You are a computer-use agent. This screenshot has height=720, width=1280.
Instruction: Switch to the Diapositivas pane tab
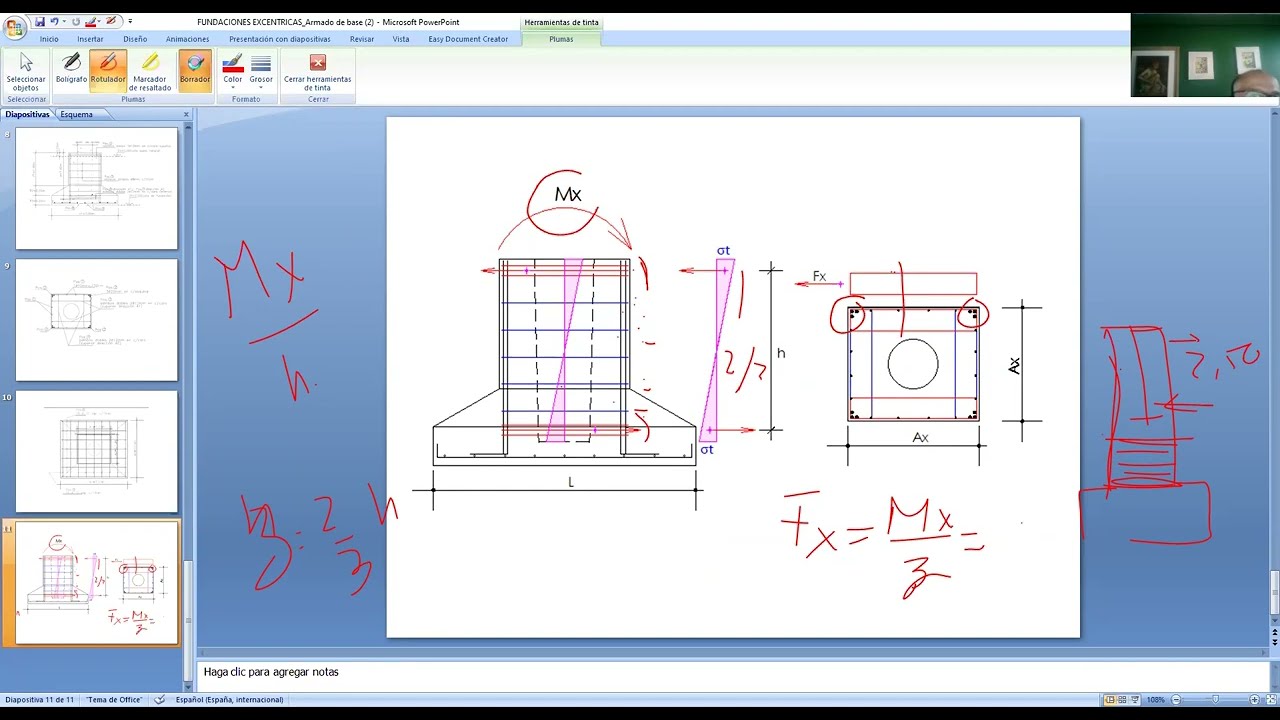pyautogui.click(x=27, y=114)
